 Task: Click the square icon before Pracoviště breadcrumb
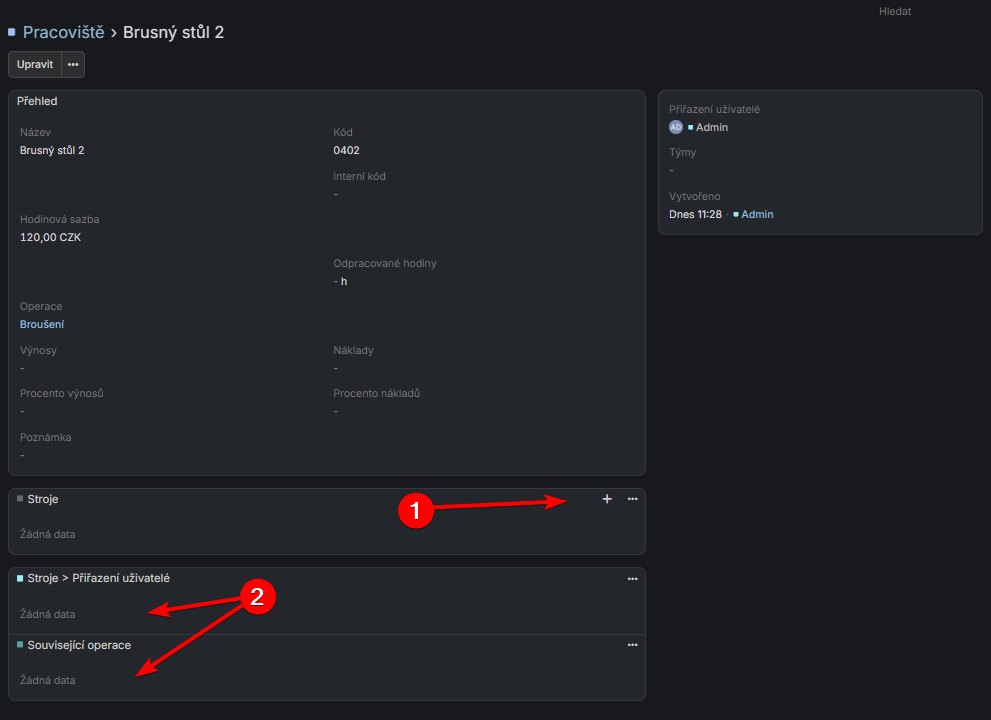[x=12, y=33]
